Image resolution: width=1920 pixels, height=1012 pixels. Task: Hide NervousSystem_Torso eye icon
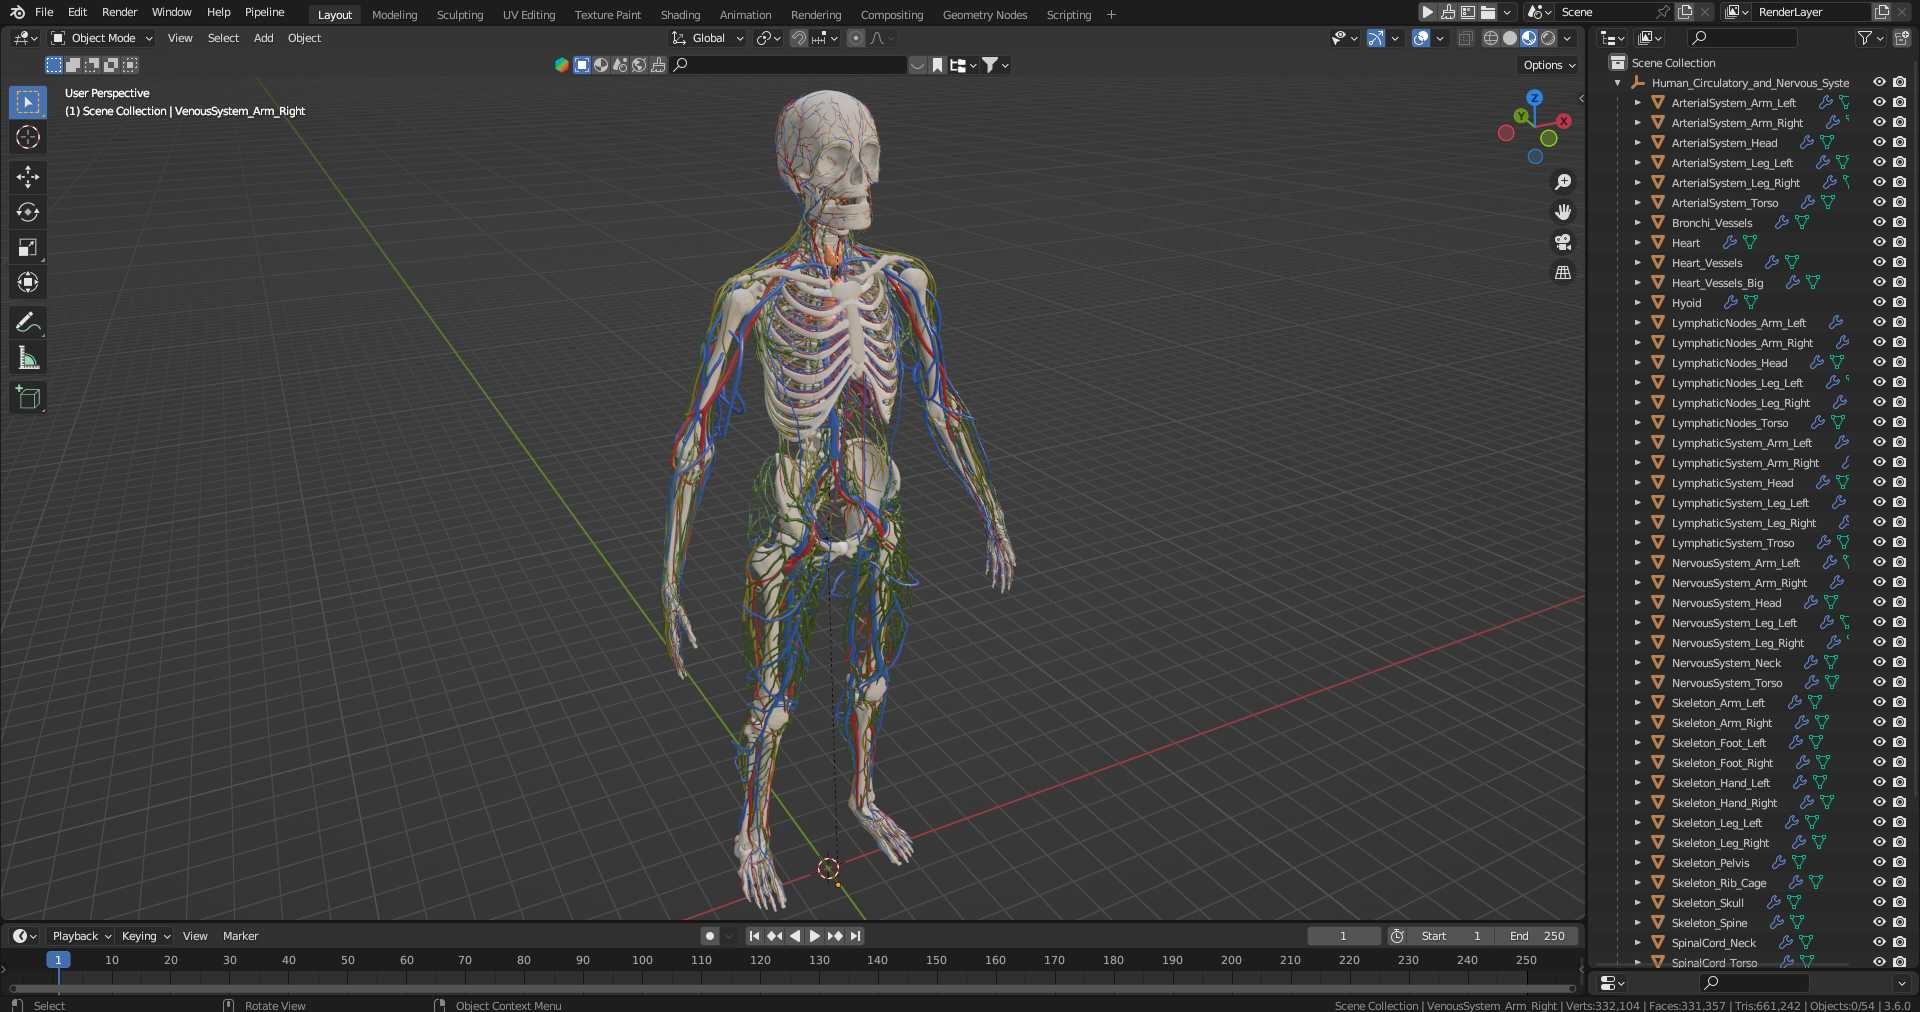pyautogui.click(x=1879, y=683)
